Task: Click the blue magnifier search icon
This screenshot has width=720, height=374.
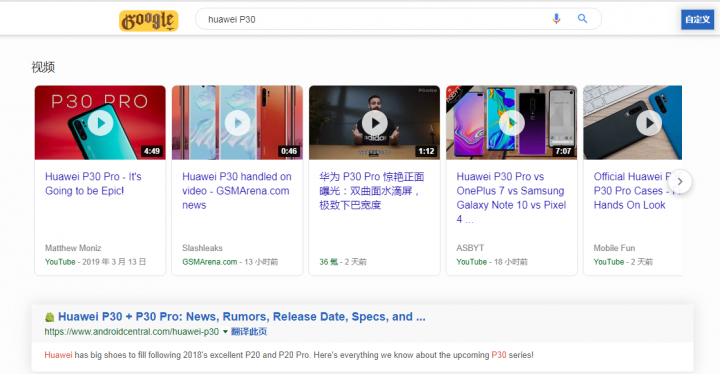Action: [582, 19]
